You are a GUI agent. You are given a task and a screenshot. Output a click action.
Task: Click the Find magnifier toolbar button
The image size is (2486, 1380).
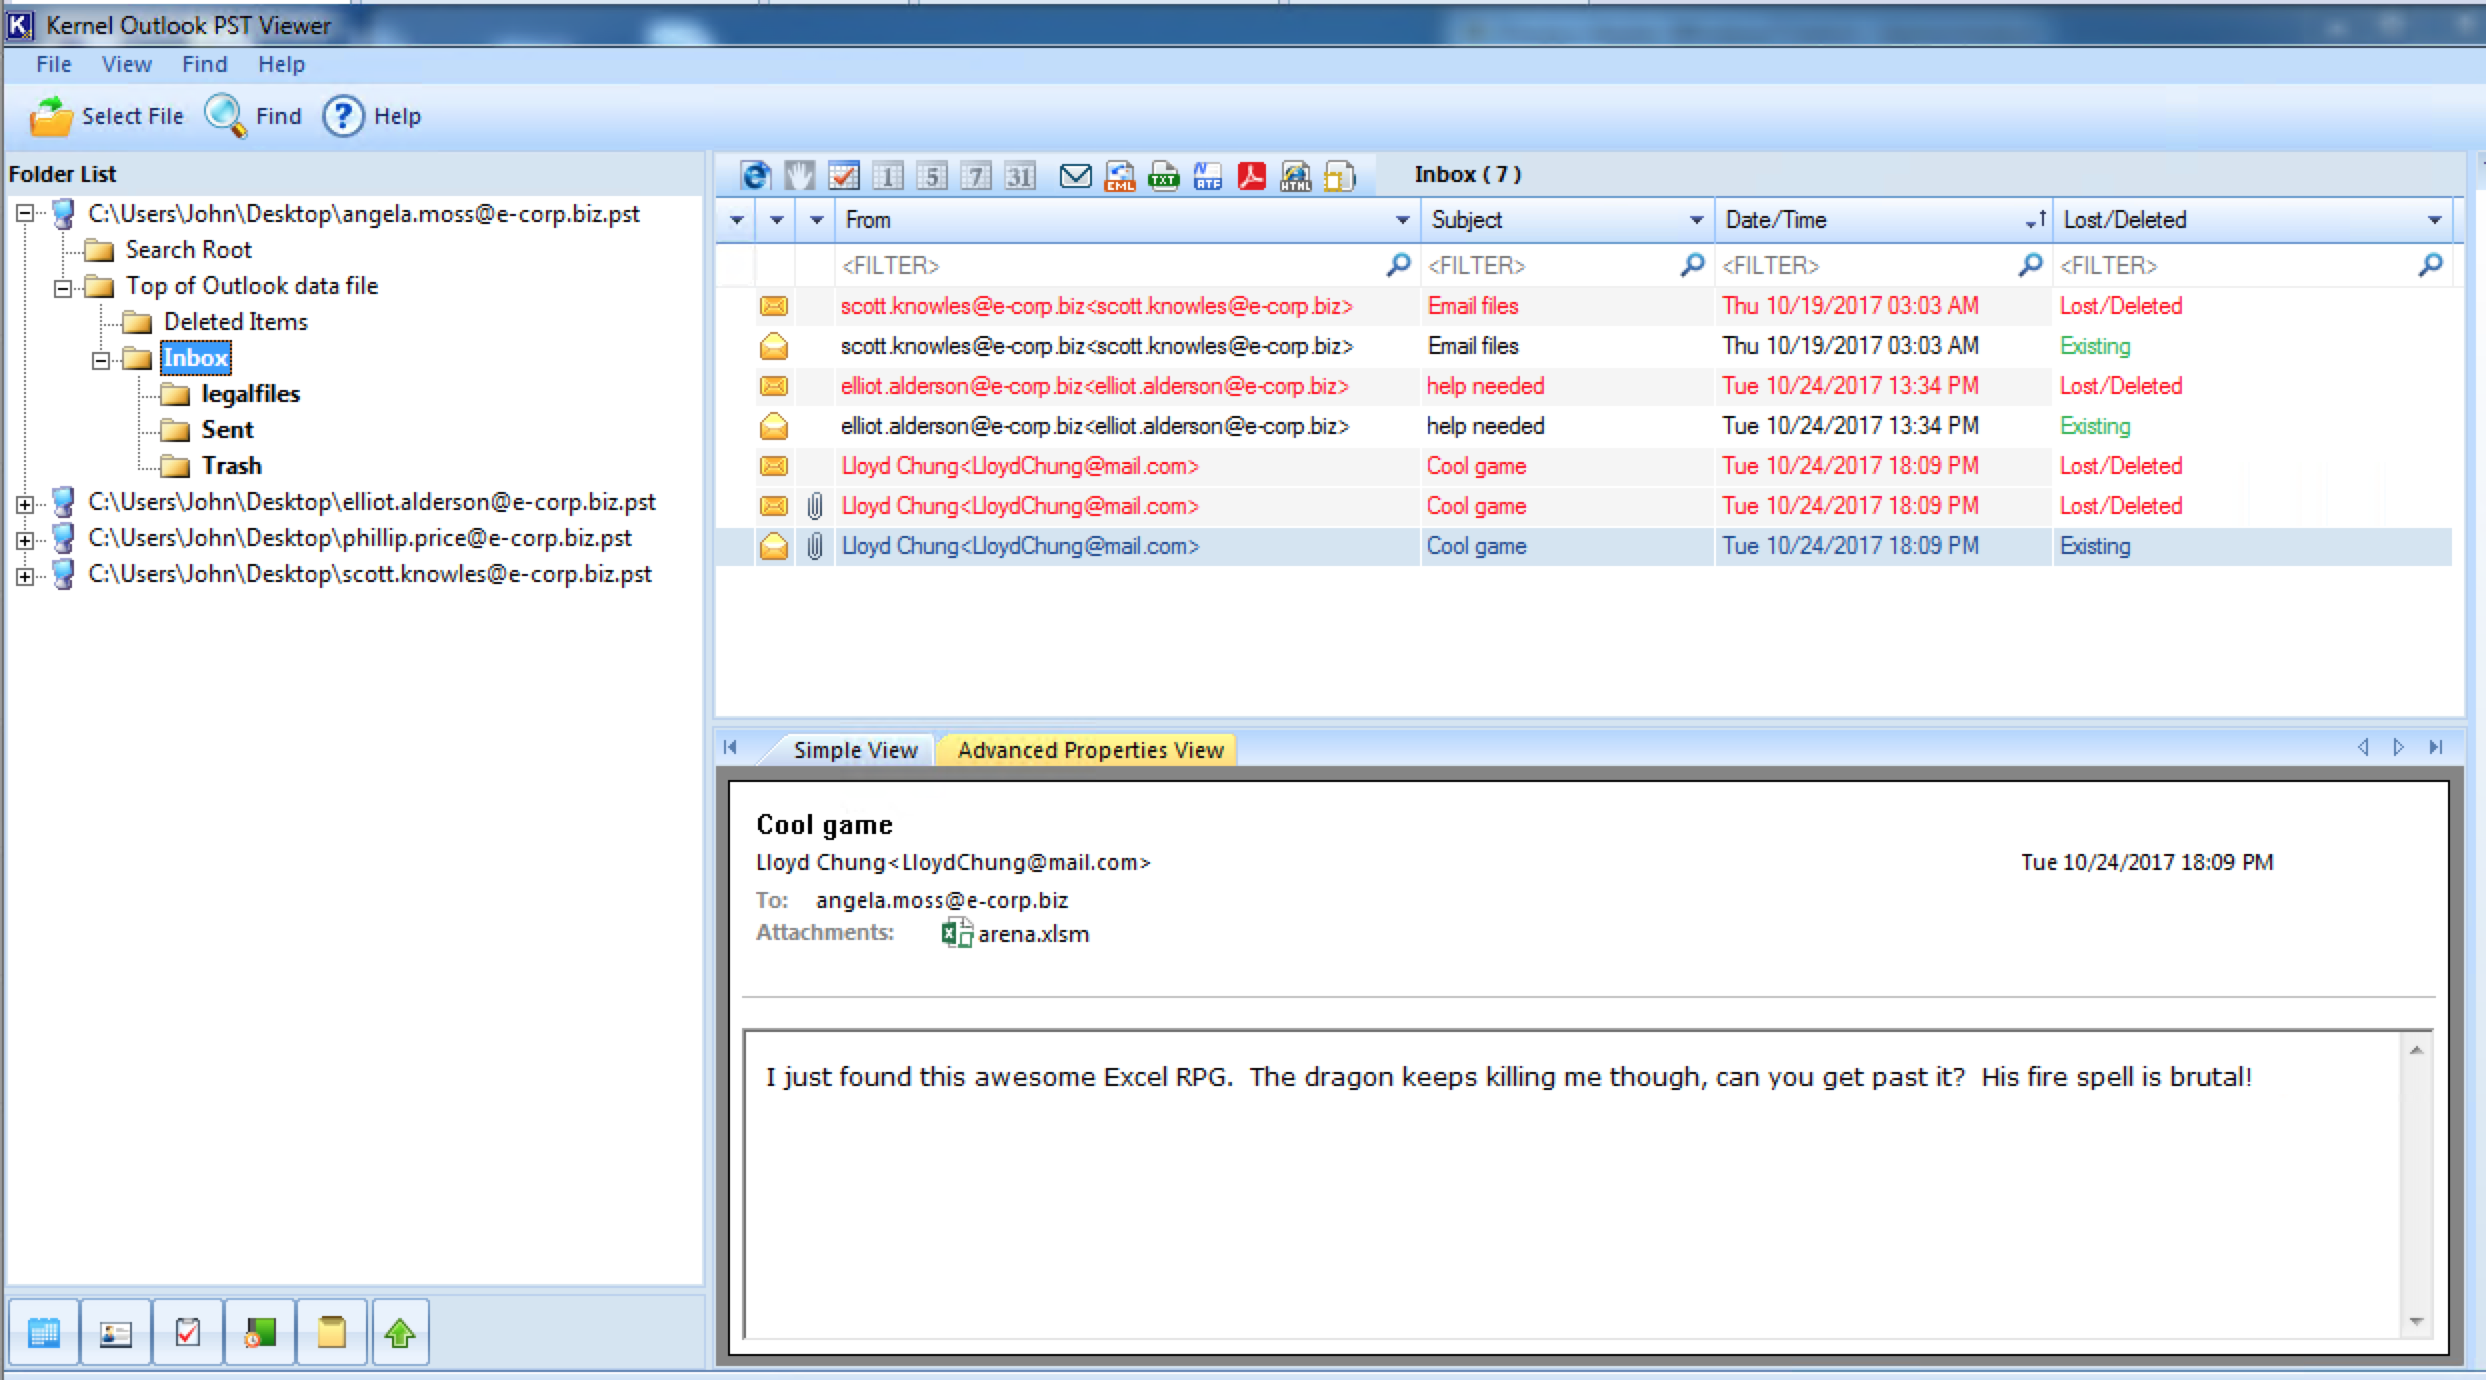point(253,116)
